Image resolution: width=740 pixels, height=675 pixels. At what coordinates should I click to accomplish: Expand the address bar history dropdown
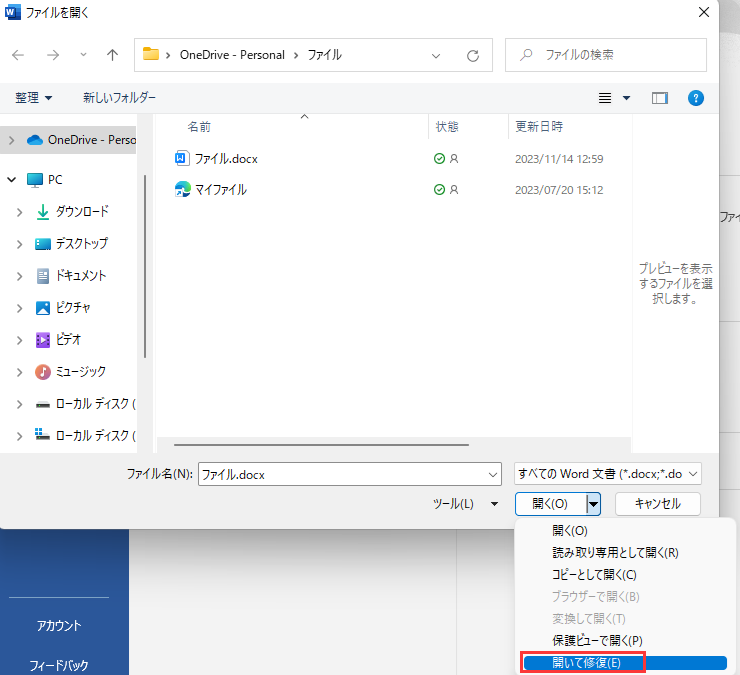pos(436,56)
